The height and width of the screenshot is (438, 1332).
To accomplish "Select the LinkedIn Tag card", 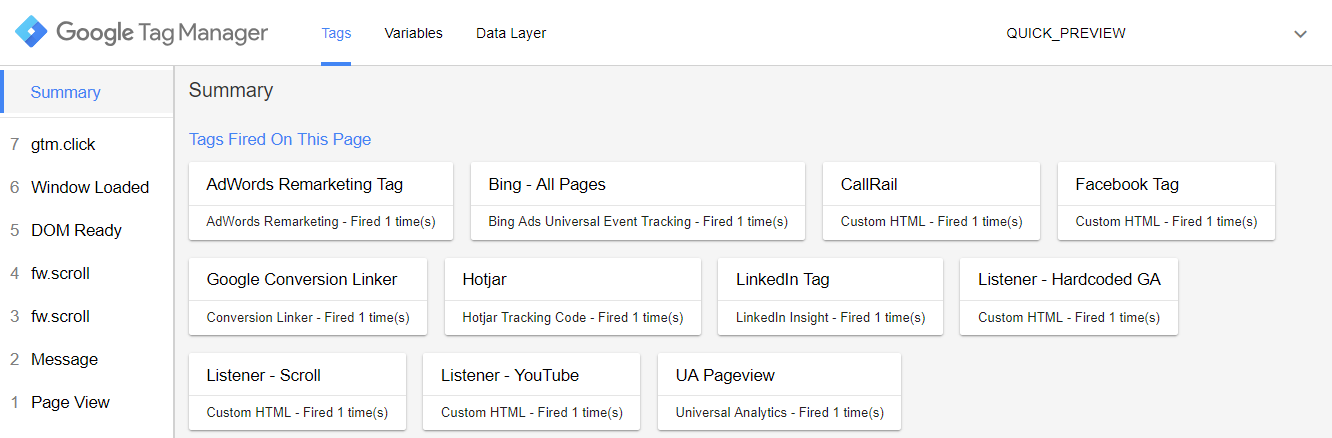I will 830,296.
